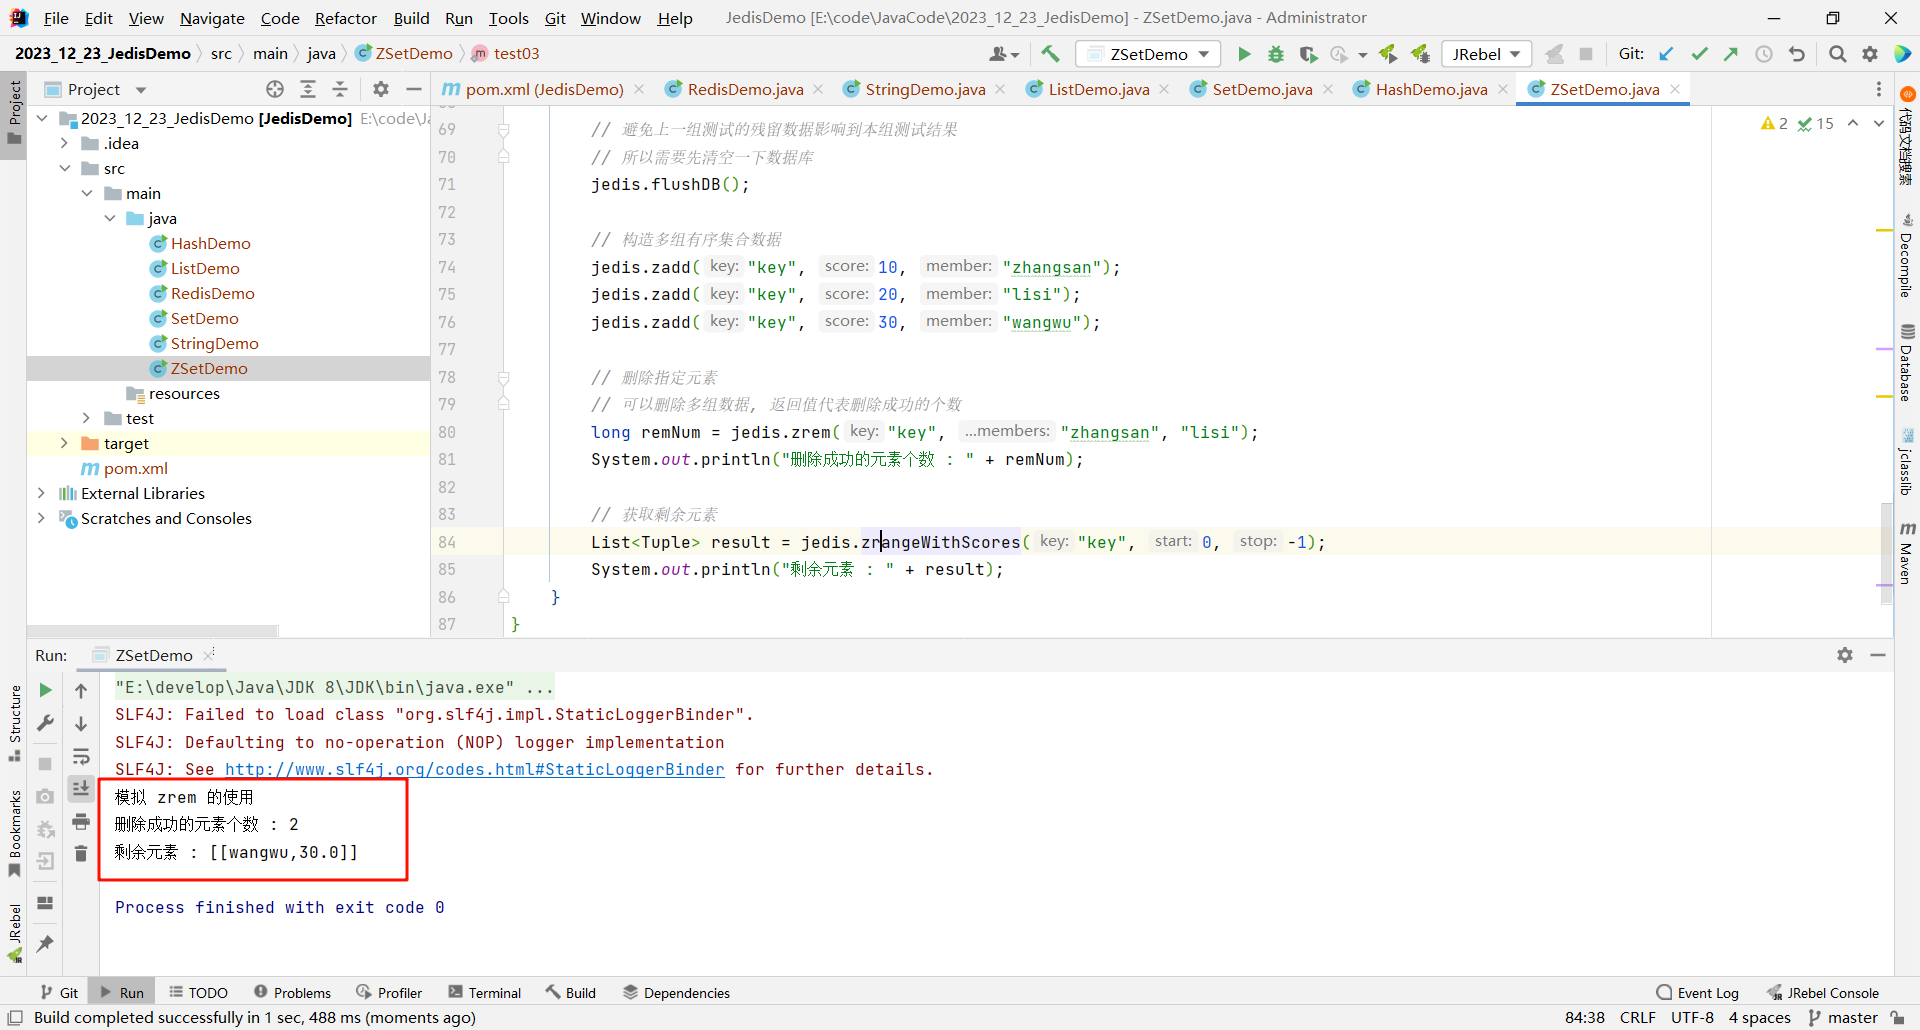
Task: Hide the Project tool window
Action: coord(414,89)
